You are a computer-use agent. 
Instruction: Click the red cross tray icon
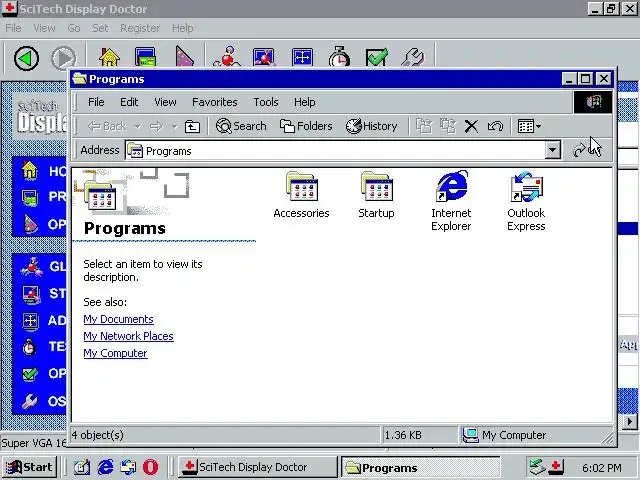(x=556, y=467)
